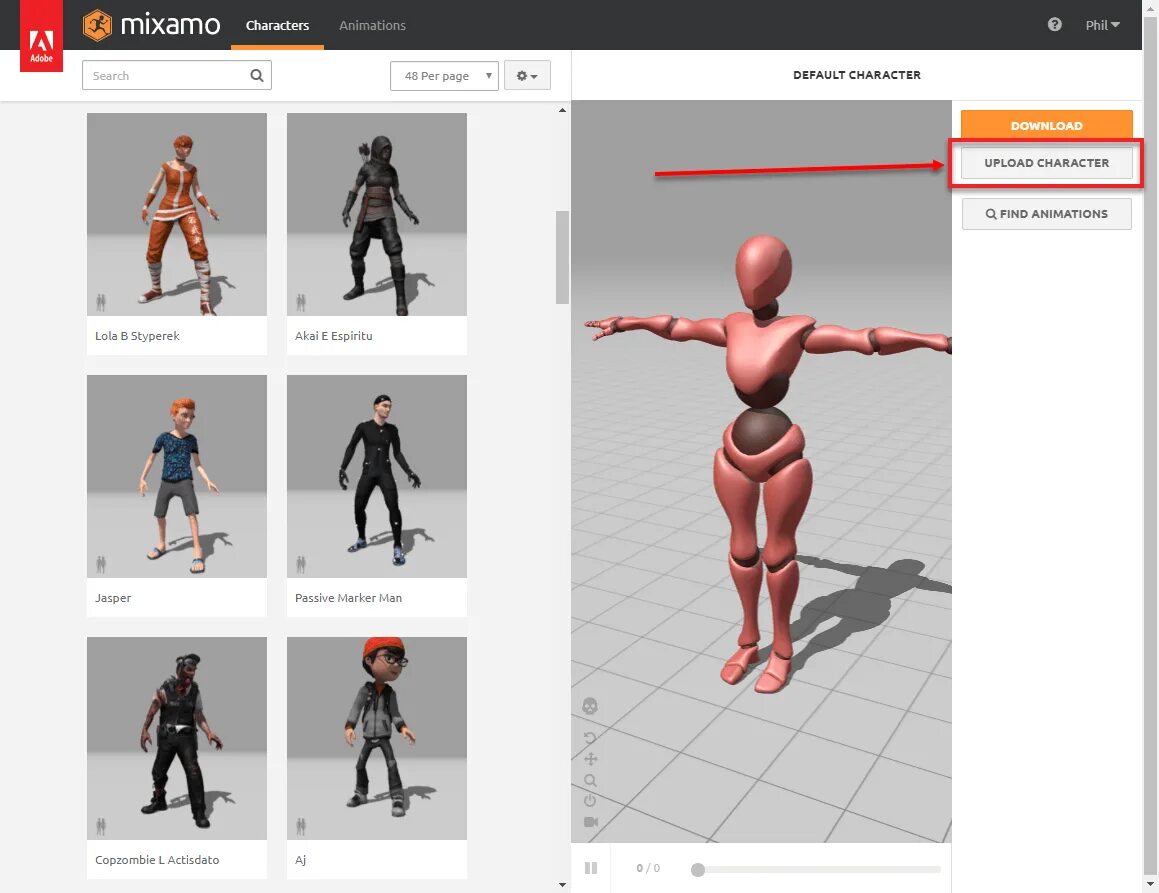Click the Upload Character button
Viewport: 1159px width, 893px height.
tap(1047, 163)
